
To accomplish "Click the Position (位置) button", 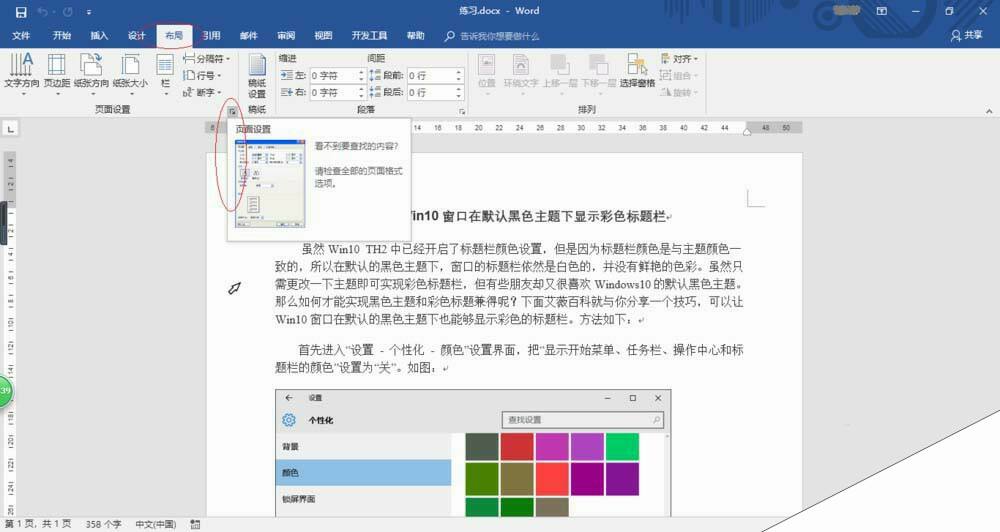I will pyautogui.click(x=487, y=74).
